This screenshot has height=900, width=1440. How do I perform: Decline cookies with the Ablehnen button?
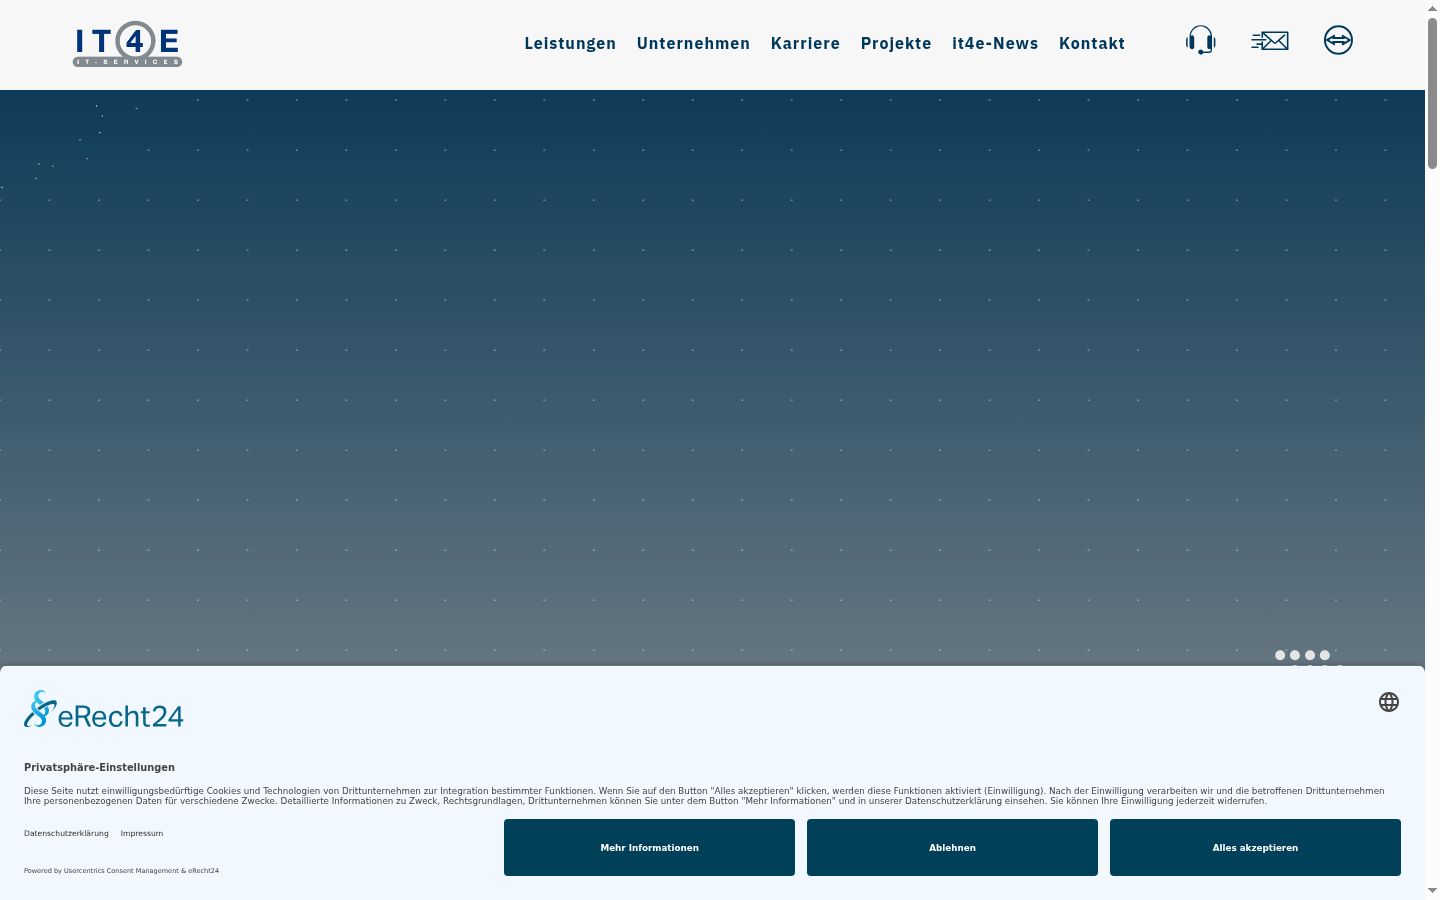point(952,848)
